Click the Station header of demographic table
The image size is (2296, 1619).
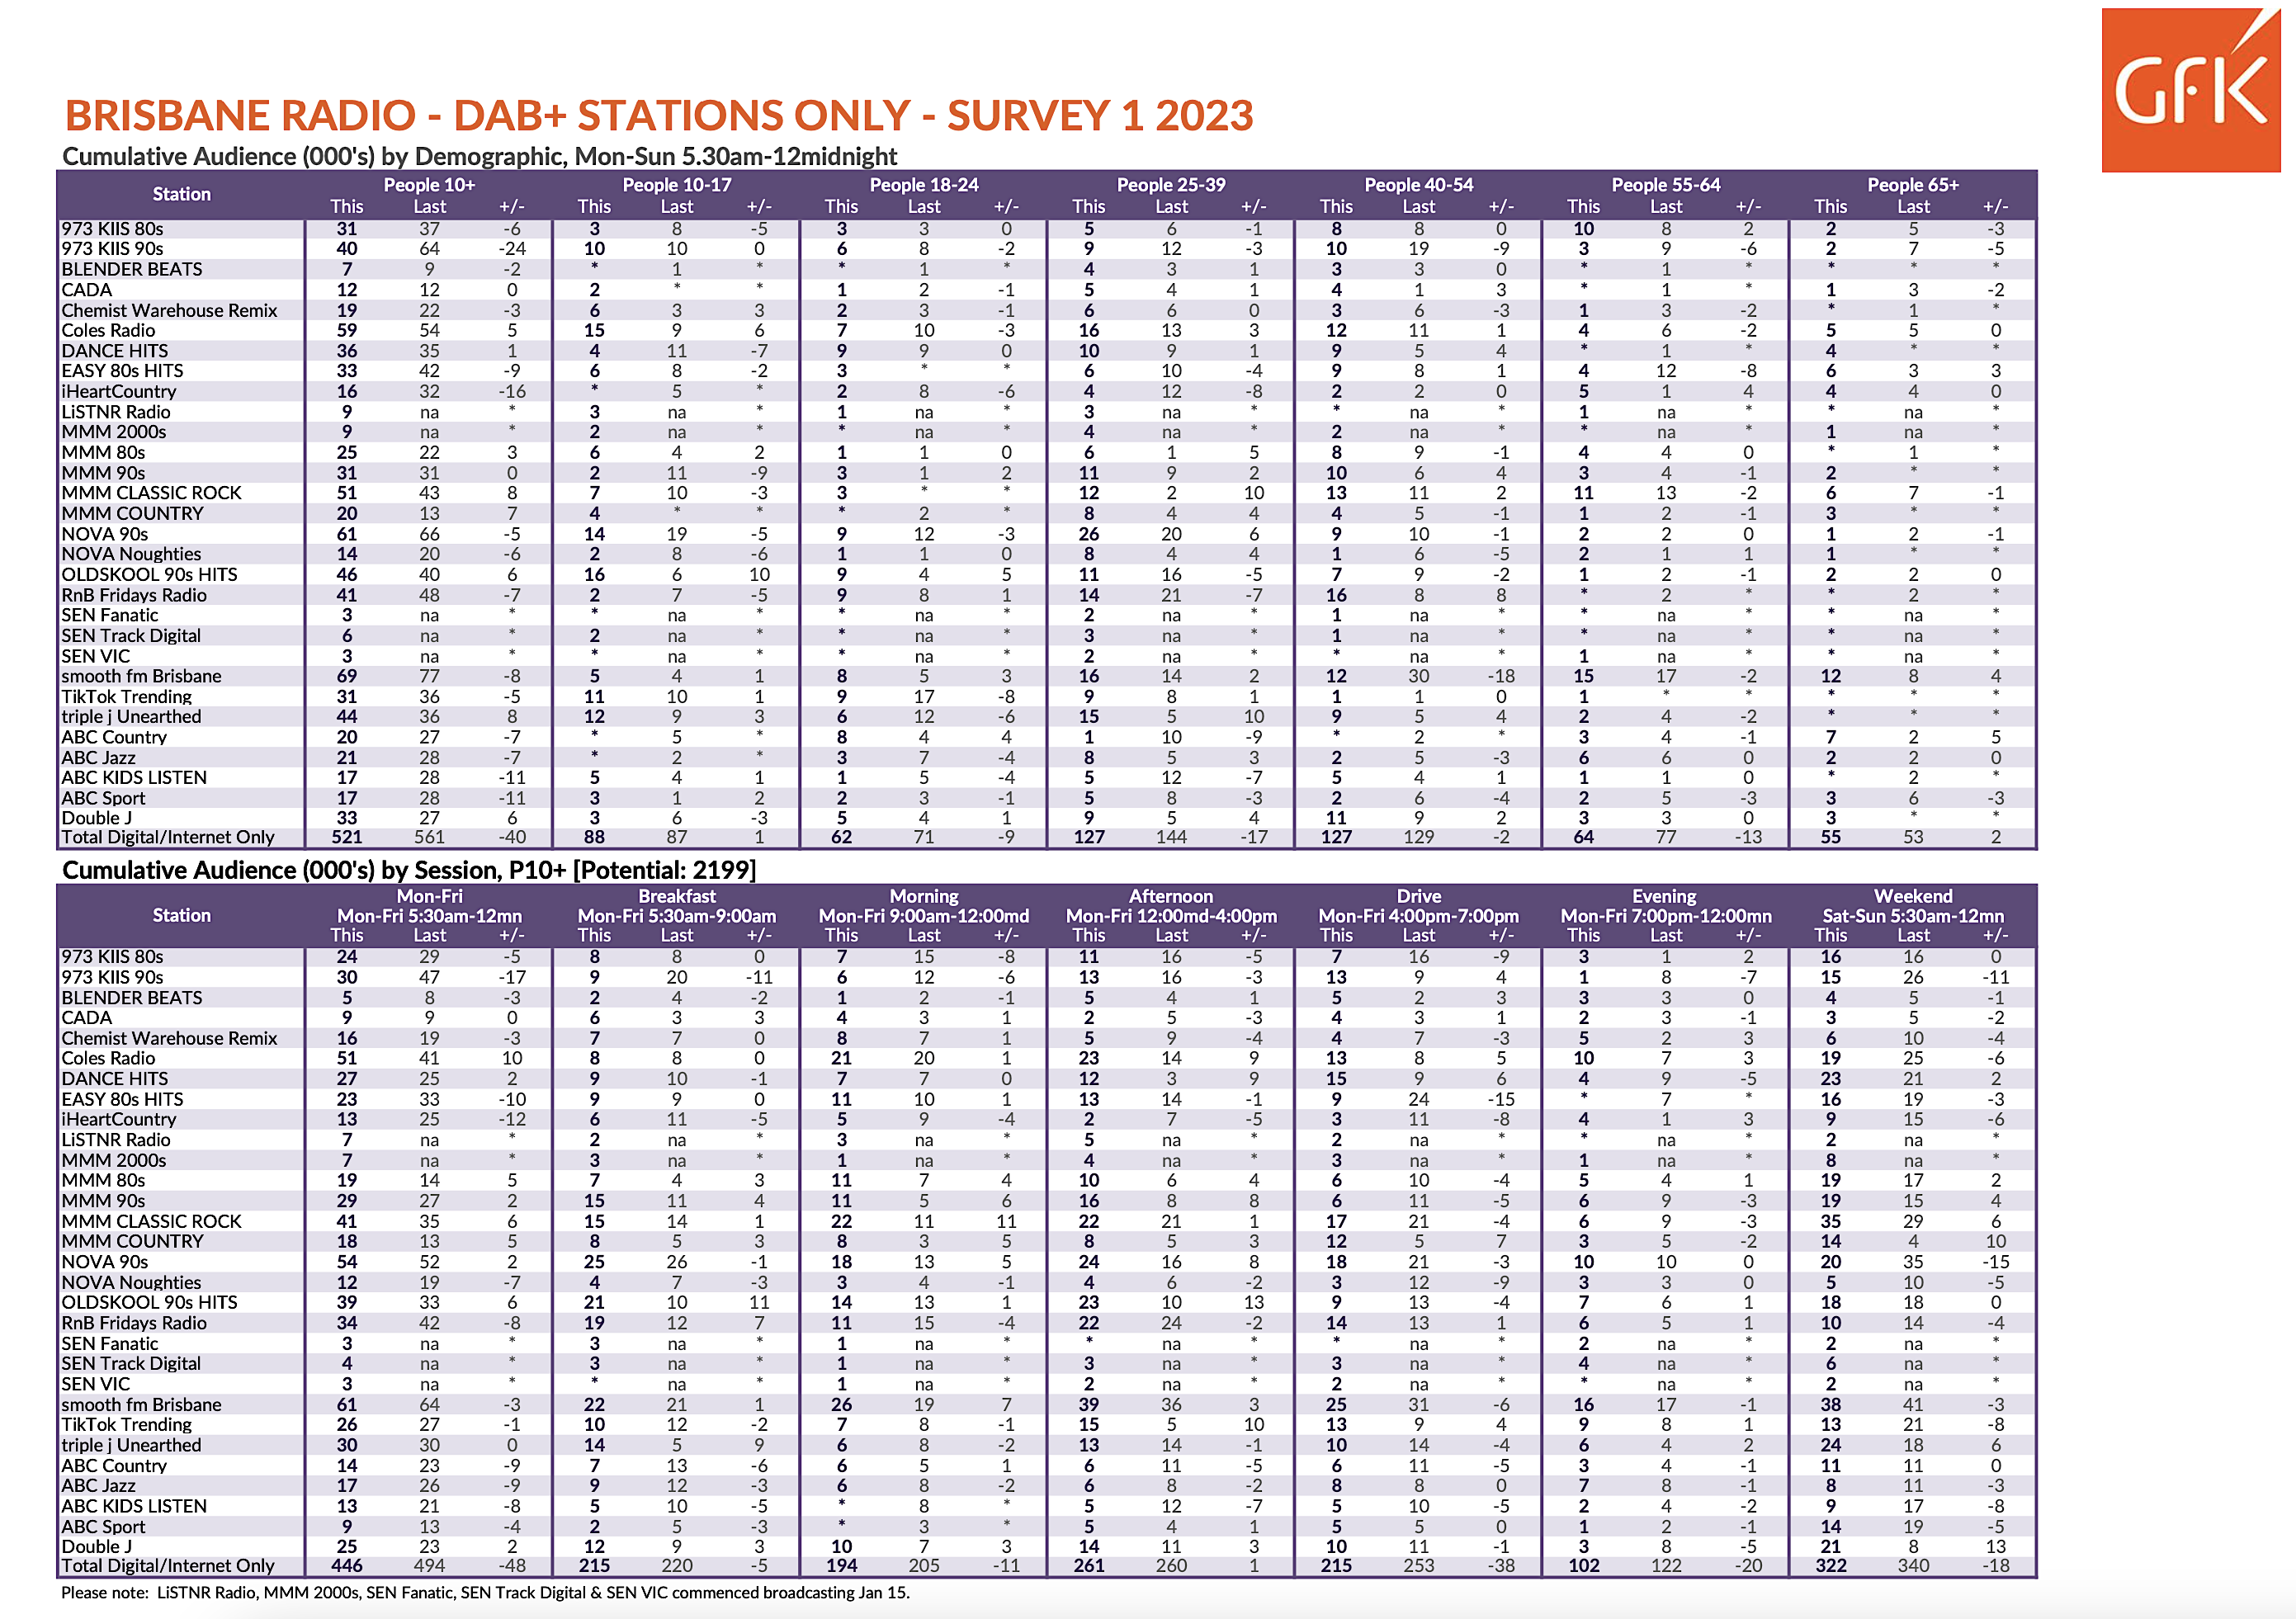(x=181, y=194)
